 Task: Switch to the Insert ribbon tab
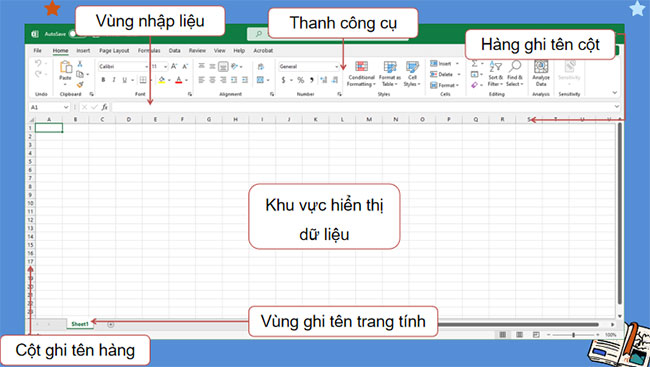click(x=83, y=51)
